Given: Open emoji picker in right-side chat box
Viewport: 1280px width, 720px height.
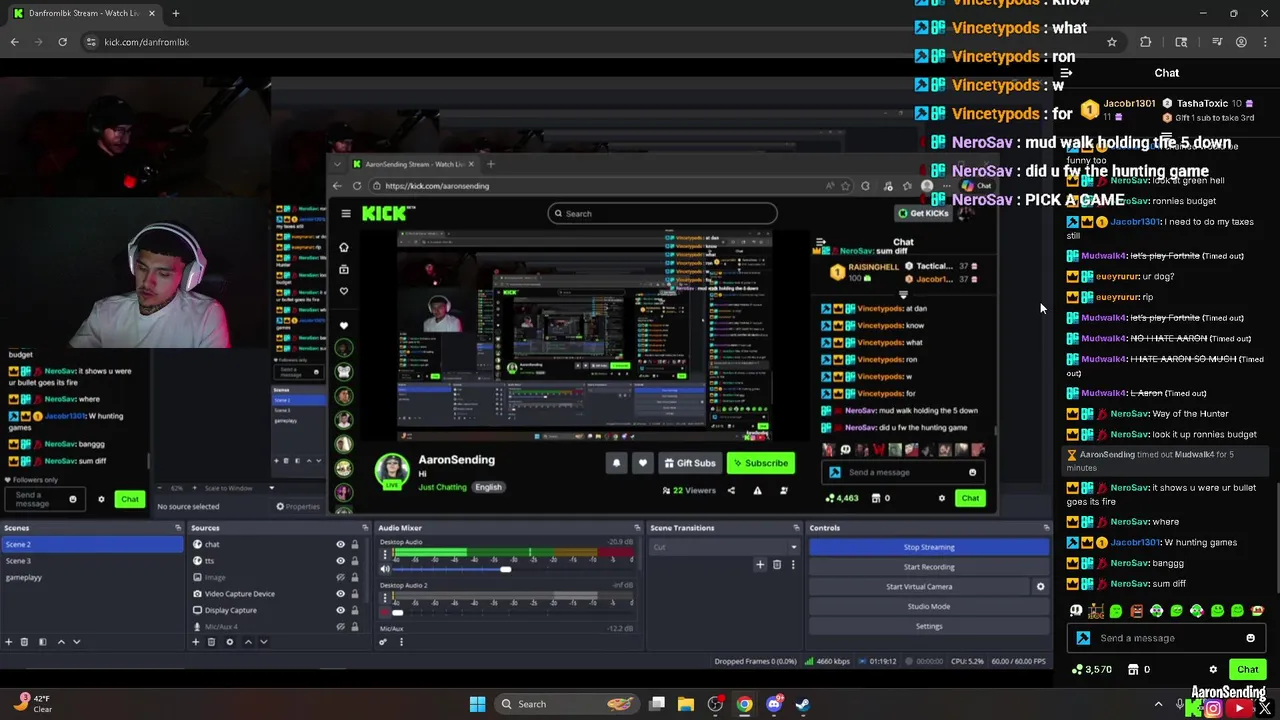Looking at the screenshot, I should 1250,638.
